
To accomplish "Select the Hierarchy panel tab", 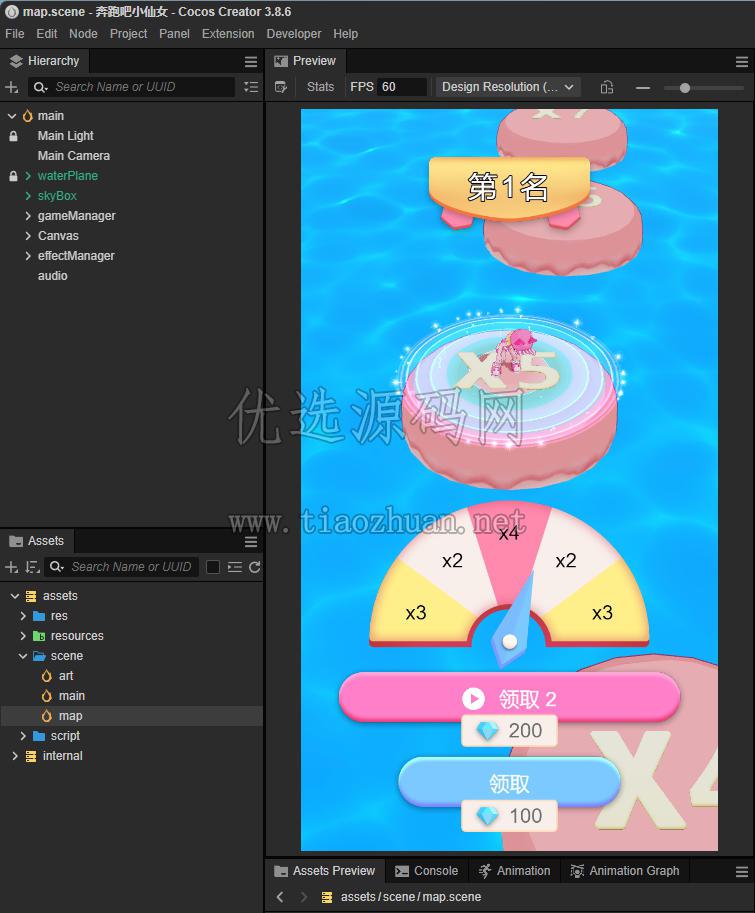I will pyautogui.click(x=44, y=61).
